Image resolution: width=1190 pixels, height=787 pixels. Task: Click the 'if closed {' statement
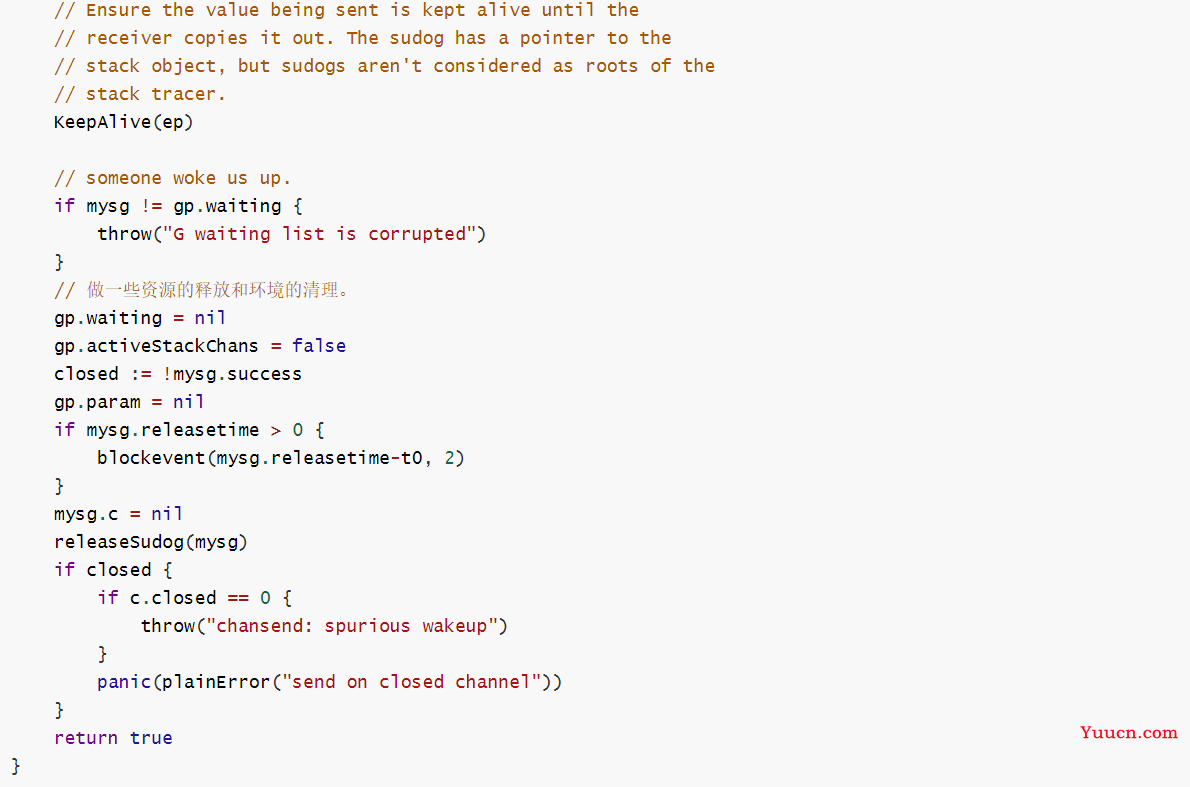pos(113,570)
